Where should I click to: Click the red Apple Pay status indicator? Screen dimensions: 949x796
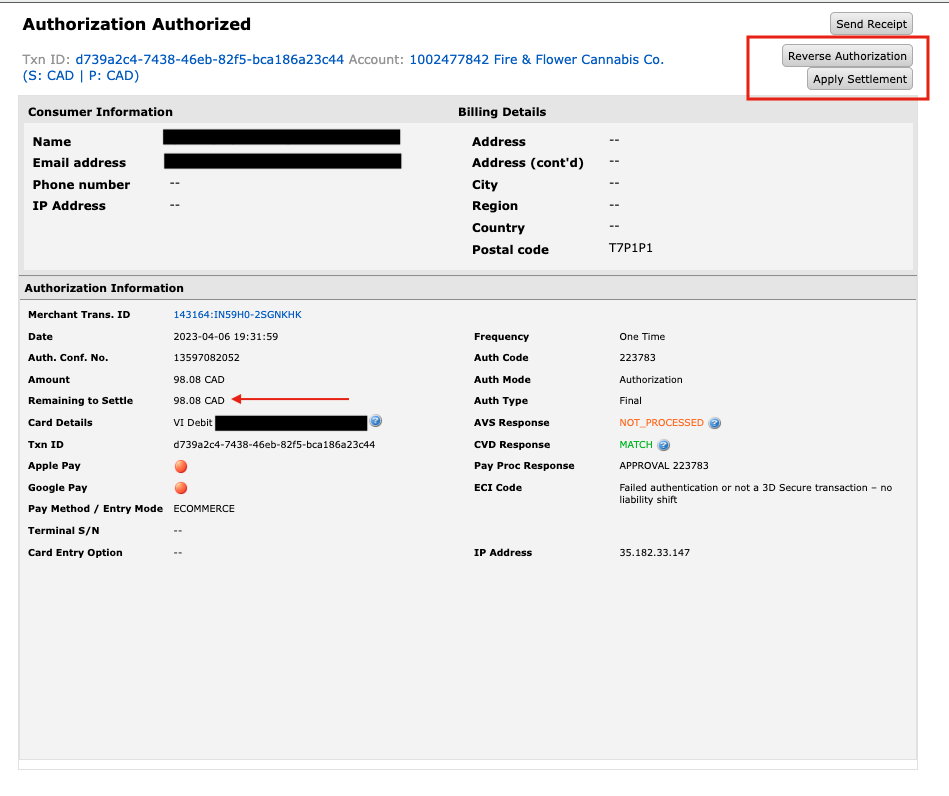pyautogui.click(x=181, y=466)
